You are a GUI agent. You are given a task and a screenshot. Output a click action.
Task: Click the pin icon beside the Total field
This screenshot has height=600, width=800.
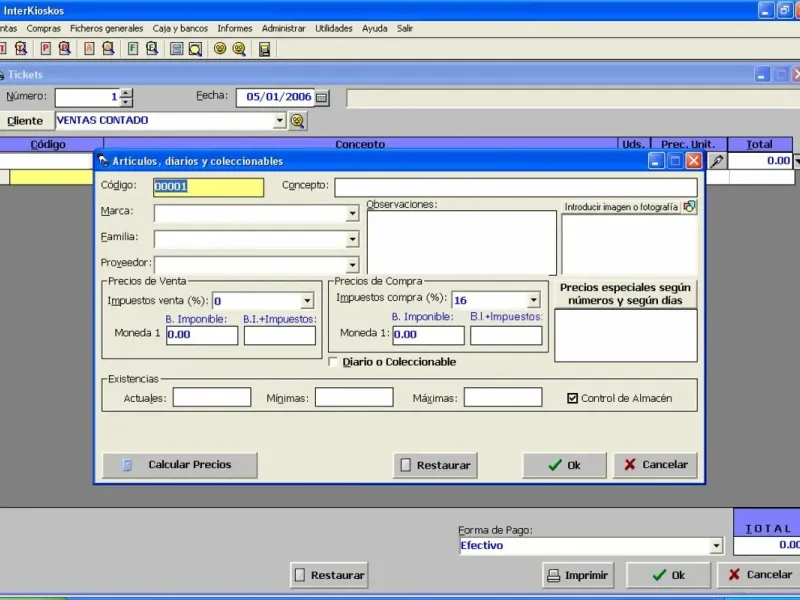717,160
